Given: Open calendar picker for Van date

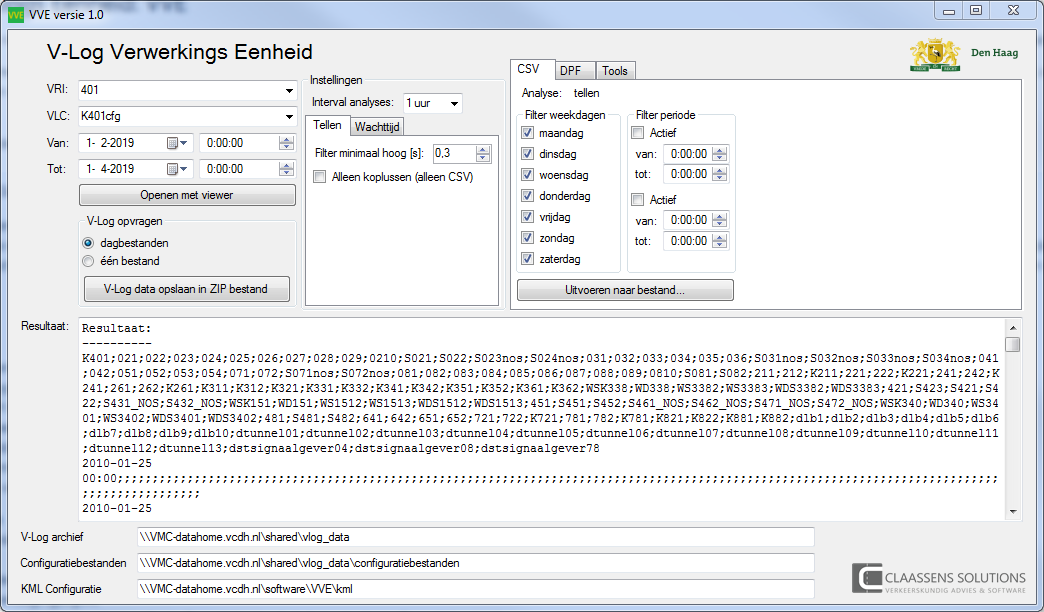Looking at the screenshot, I should coord(178,143).
